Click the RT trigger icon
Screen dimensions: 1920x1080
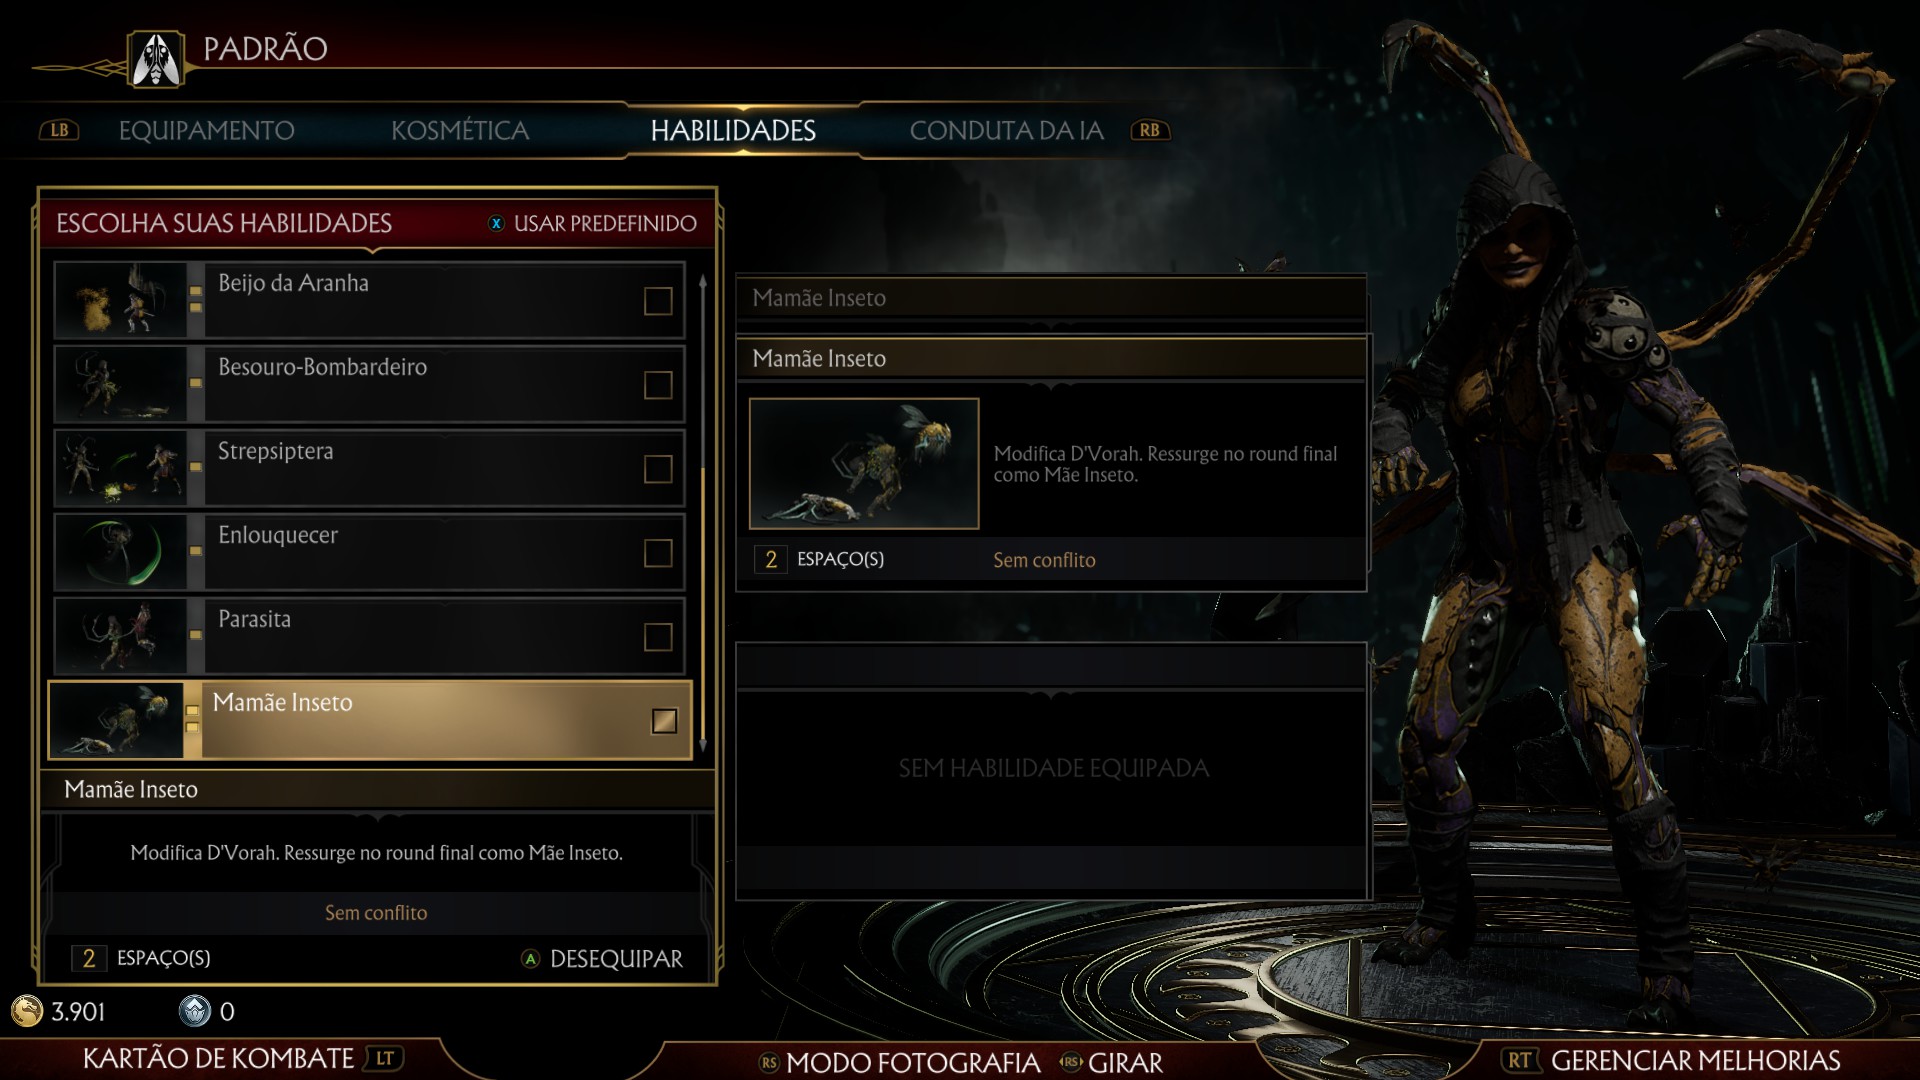pos(1520,1060)
